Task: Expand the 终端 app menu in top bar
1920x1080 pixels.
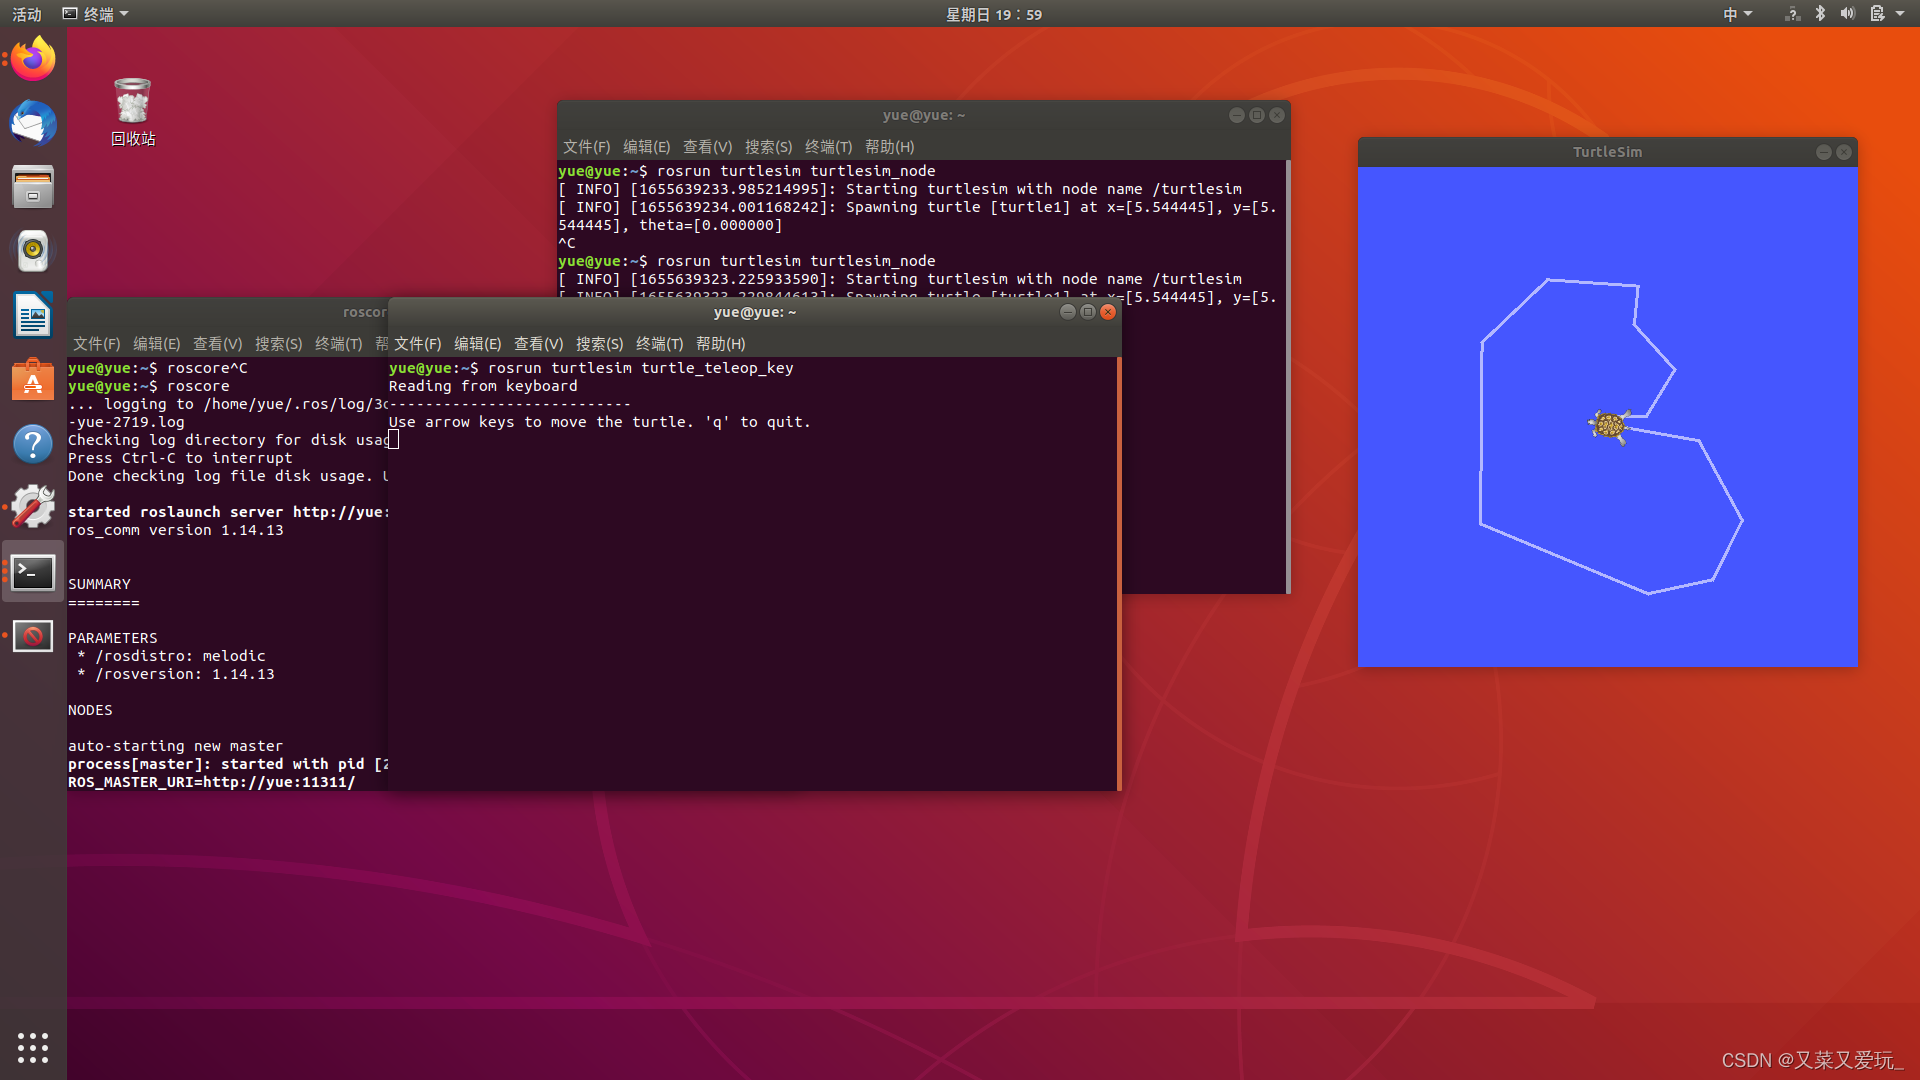Action: click(x=96, y=14)
